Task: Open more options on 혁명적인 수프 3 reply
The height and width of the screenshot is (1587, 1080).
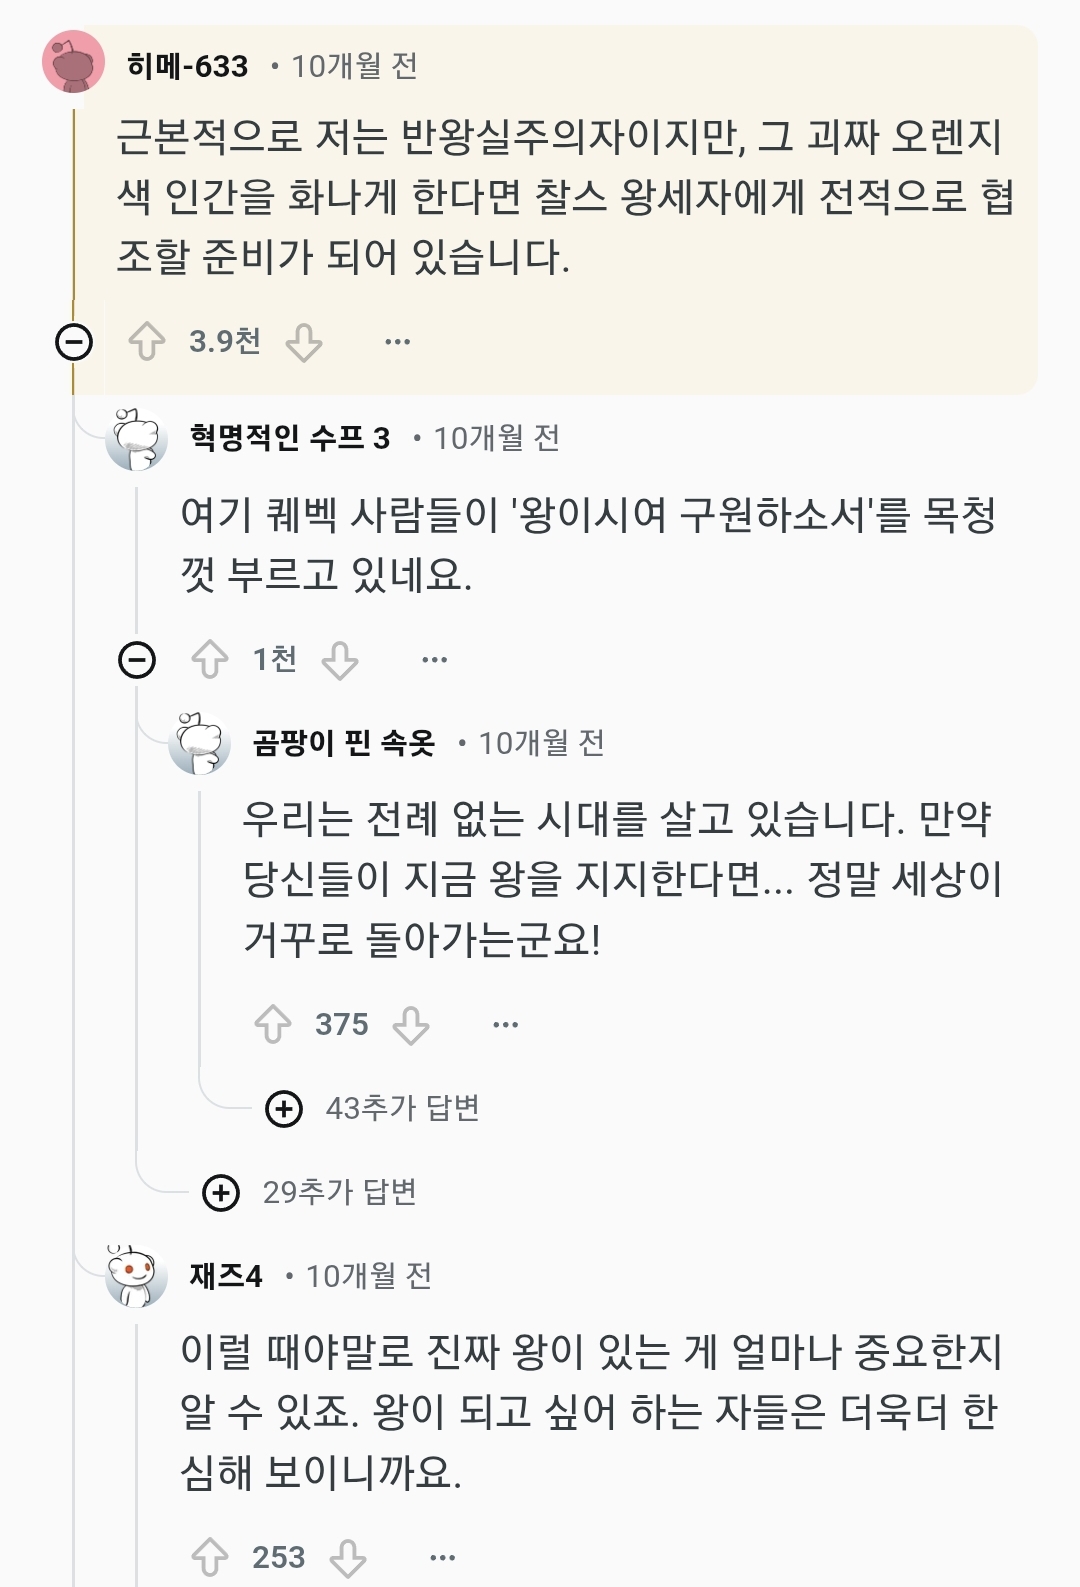Action: coord(434,660)
